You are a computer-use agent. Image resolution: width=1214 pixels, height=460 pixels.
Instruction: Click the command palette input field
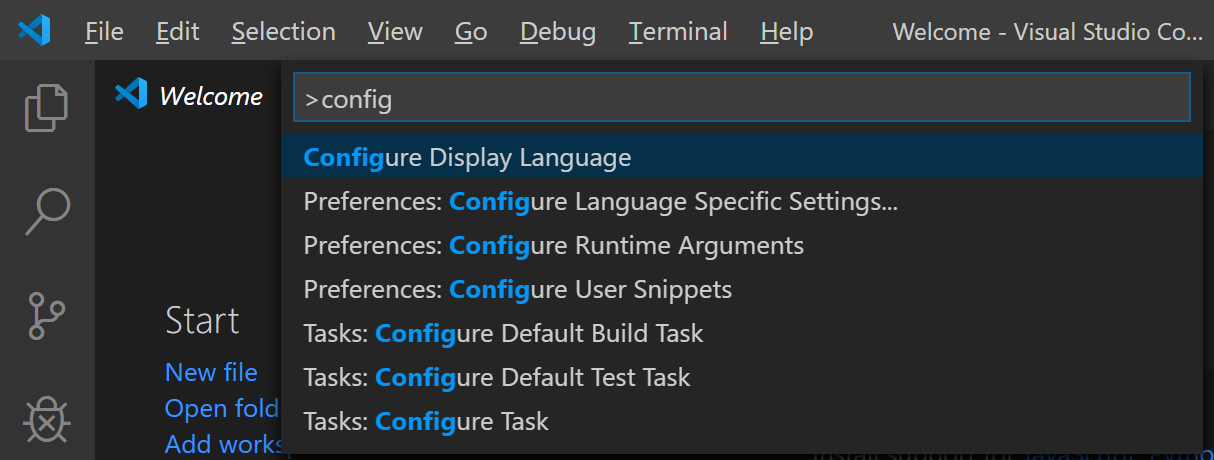(x=741, y=99)
